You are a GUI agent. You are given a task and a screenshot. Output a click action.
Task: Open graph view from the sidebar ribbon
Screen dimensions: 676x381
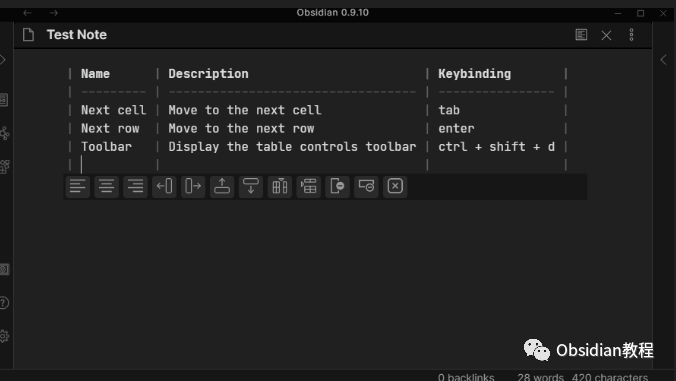pyautogui.click(x=4, y=133)
